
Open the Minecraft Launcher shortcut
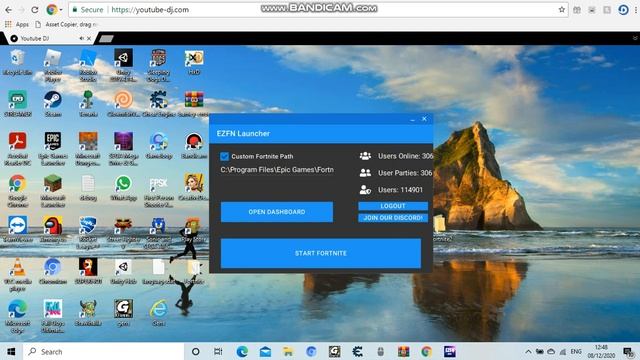tap(53, 191)
